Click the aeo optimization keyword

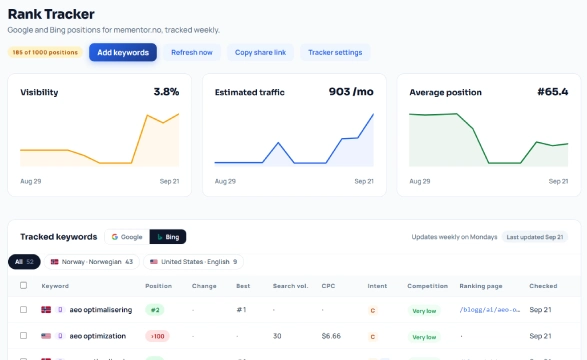click(x=97, y=336)
